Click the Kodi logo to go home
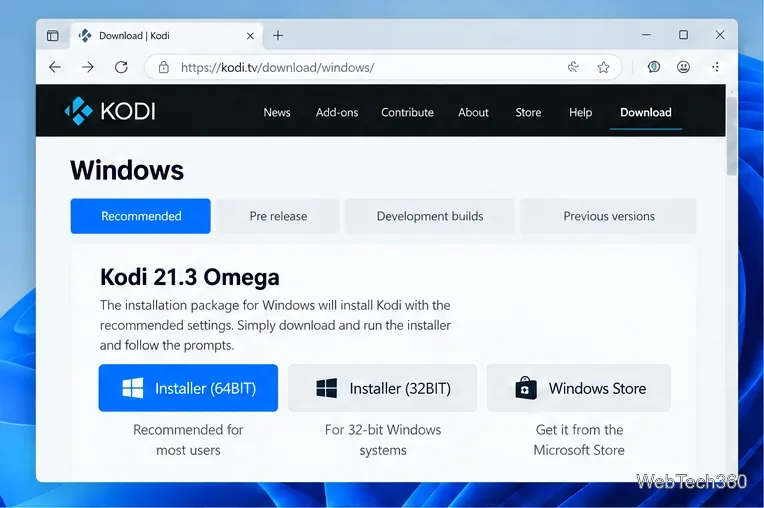 [110, 111]
